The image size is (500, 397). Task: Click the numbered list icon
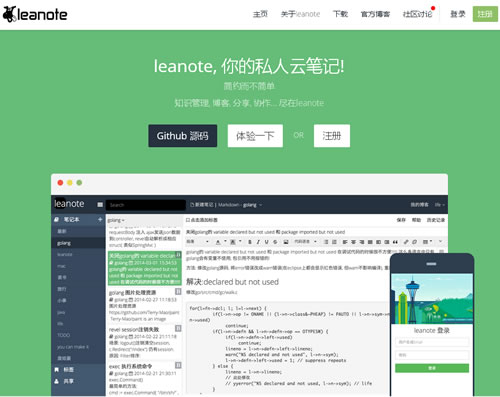(334, 242)
